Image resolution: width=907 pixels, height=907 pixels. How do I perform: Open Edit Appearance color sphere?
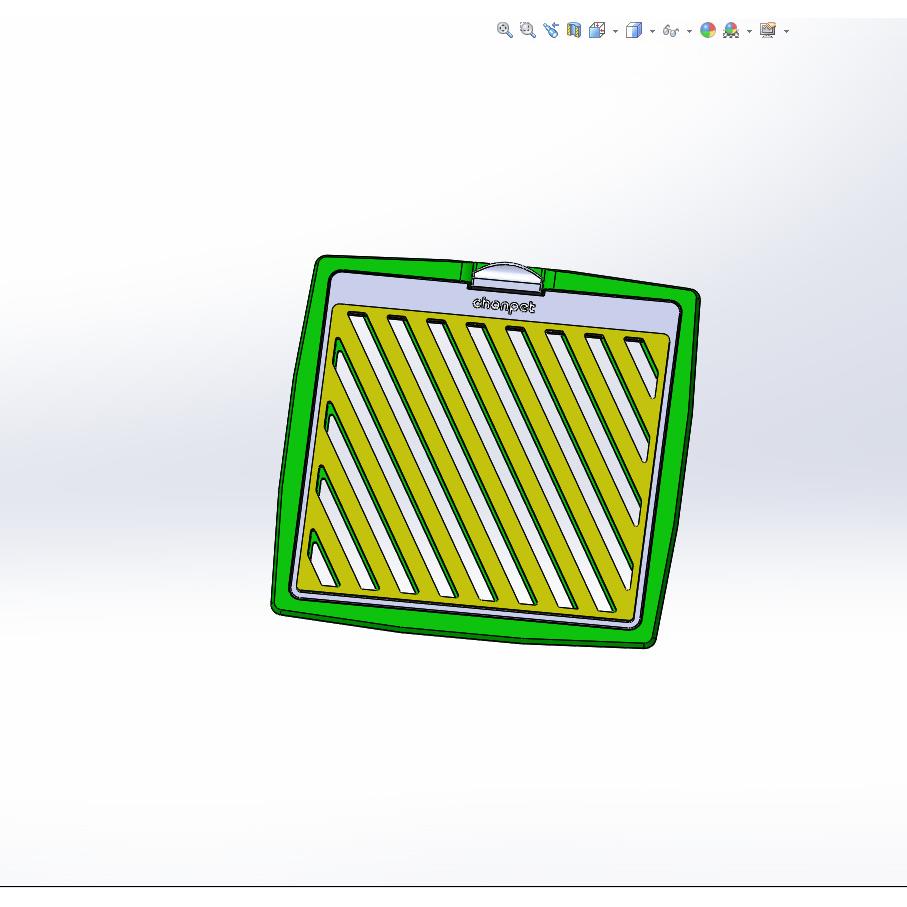(x=708, y=30)
